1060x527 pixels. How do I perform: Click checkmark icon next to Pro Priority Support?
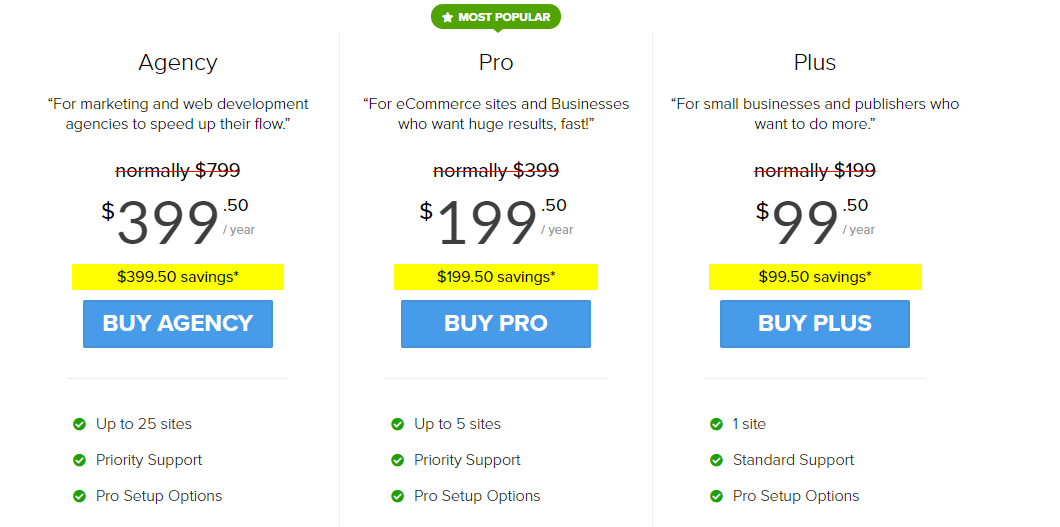(397, 460)
